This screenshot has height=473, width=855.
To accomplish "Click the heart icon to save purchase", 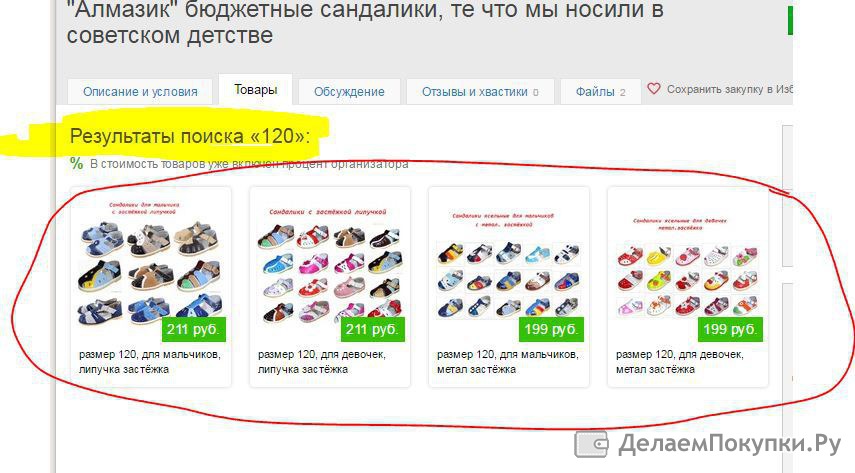I will point(654,89).
